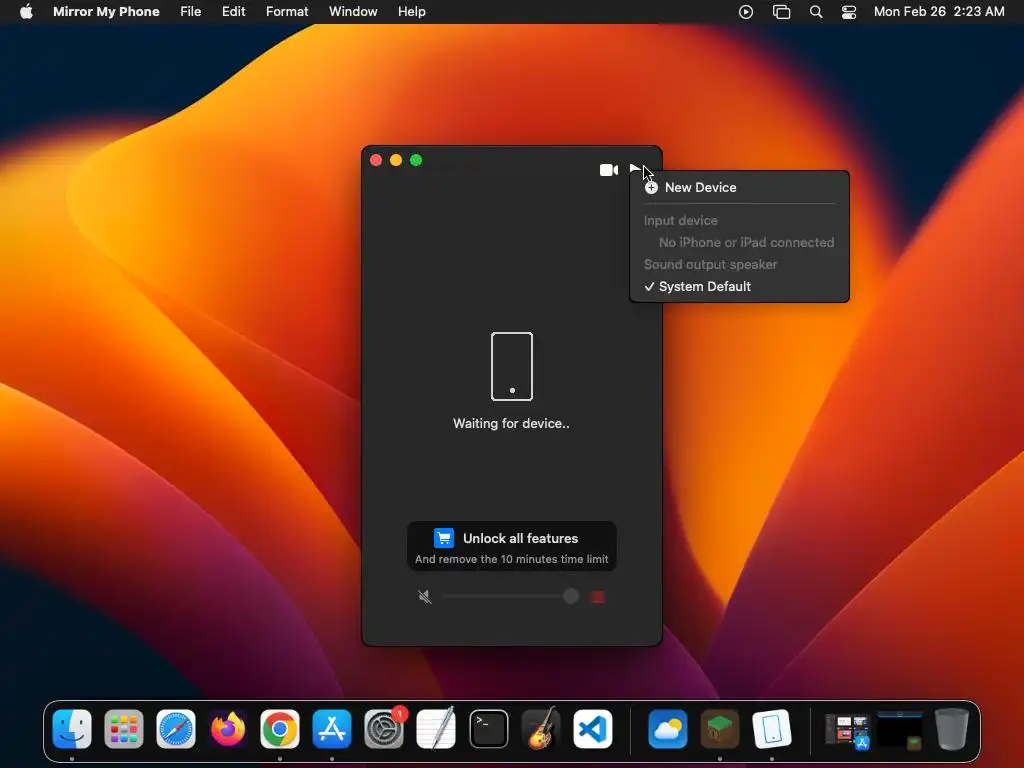Open Terminal from the Dock
This screenshot has width=1024, height=768.
(488, 729)
